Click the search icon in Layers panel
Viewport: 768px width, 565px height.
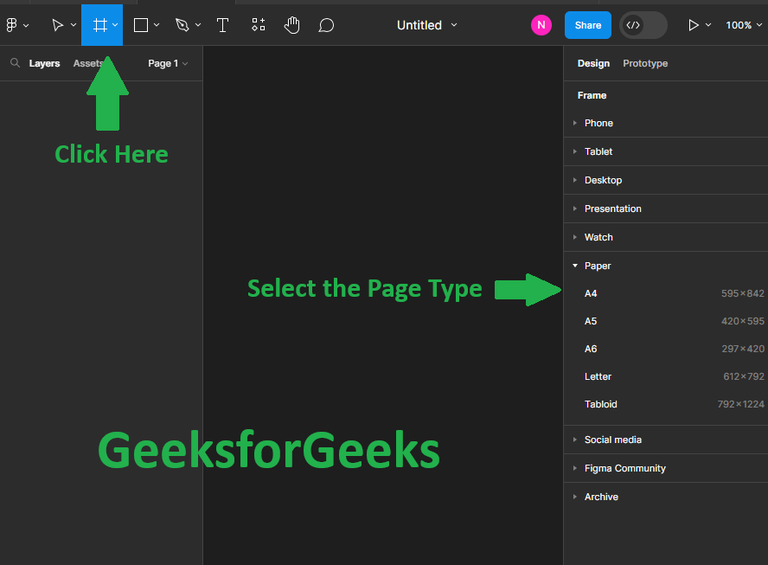(15, 63)
